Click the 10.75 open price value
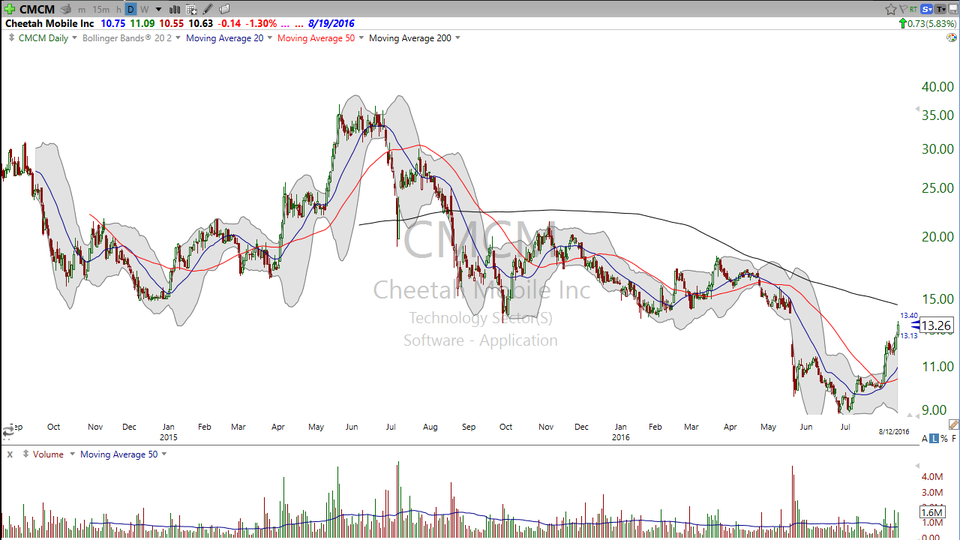Image resolution: width=960 pixels, height=540 pixels. click(113, 23)
